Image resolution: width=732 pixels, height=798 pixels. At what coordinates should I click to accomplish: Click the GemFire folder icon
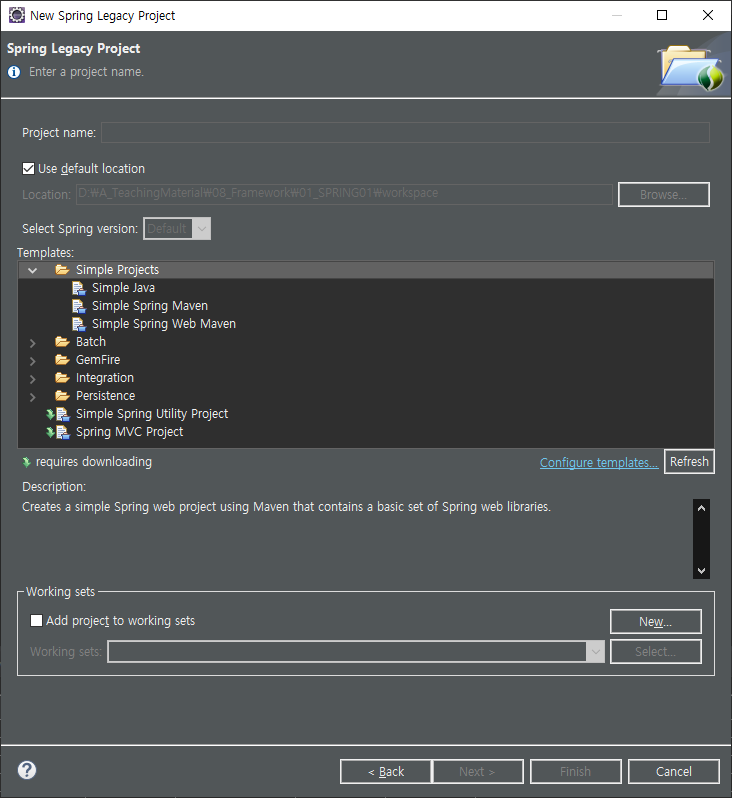(62, 360)
